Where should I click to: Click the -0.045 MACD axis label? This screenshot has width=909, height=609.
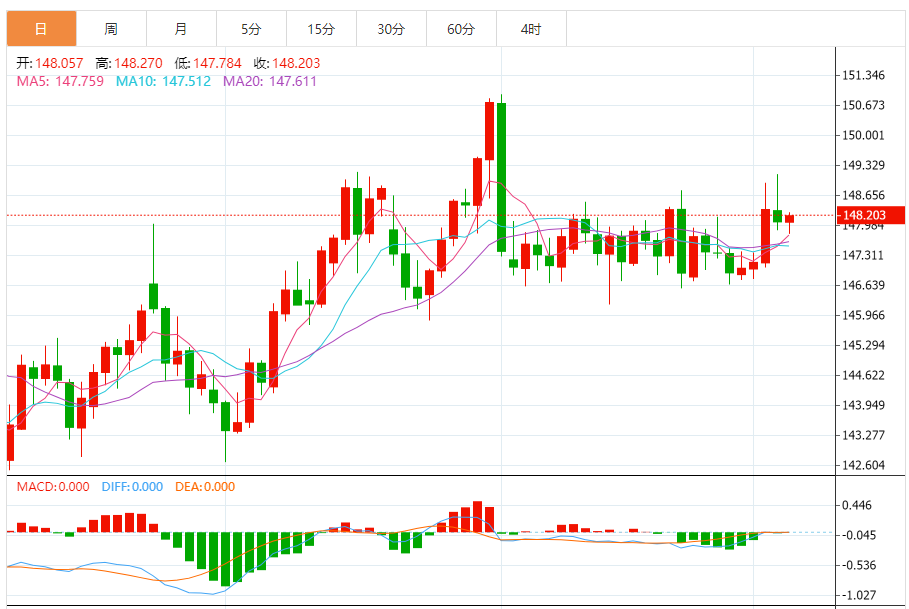coord(859,535)
